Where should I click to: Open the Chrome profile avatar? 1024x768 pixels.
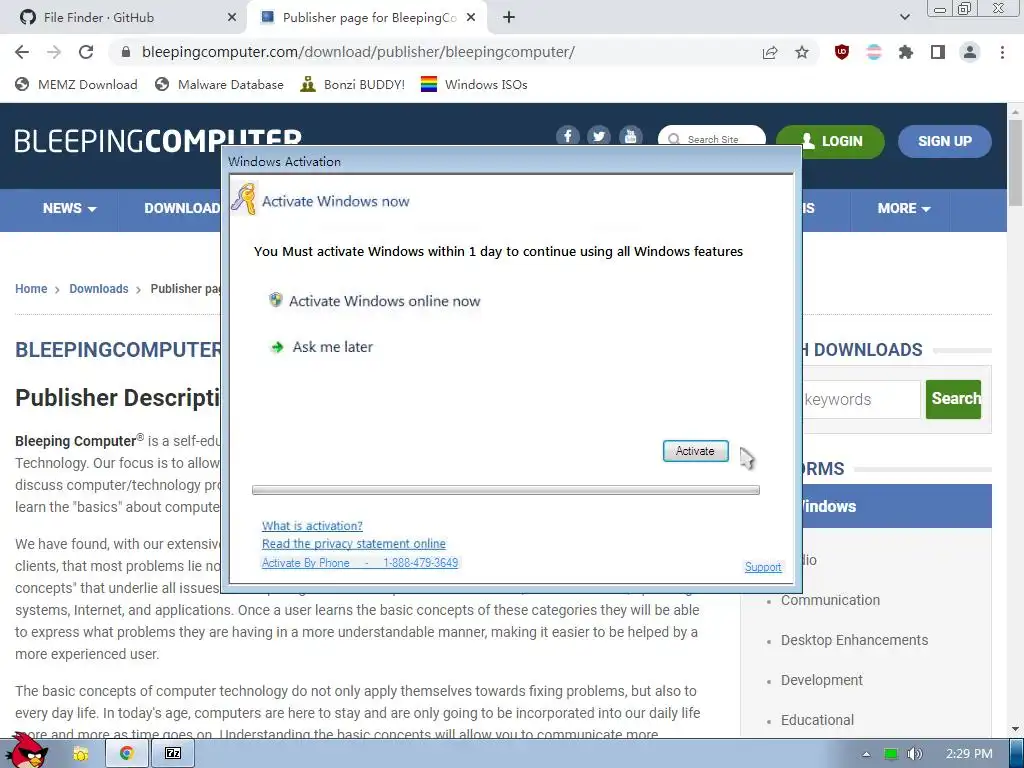(x=970, y=52)
